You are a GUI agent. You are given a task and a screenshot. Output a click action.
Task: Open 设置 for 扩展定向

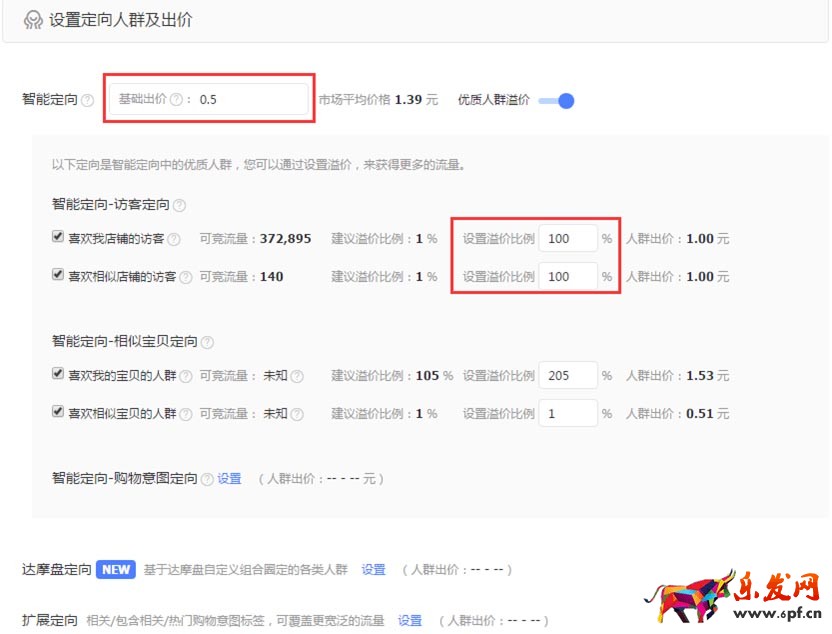click(x=410, y=620)
